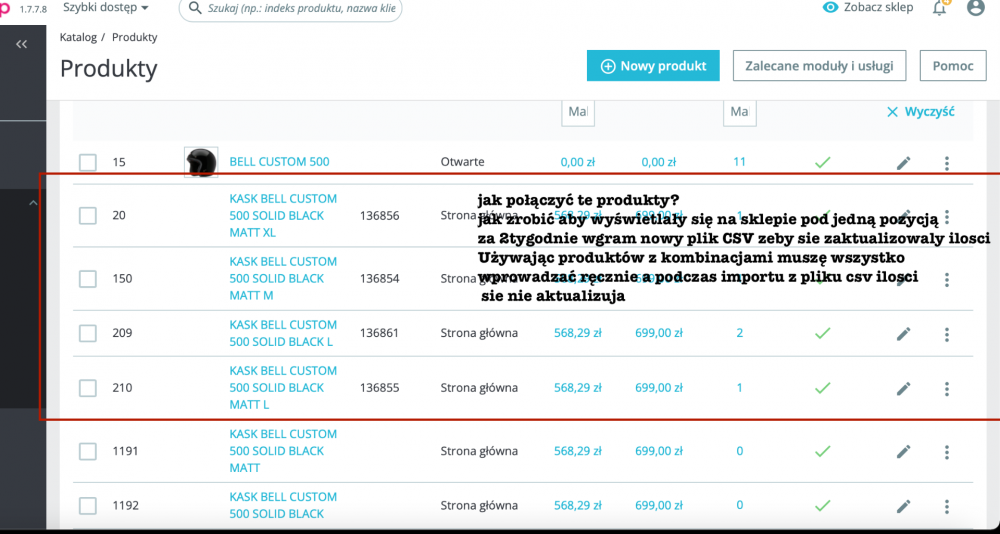
Task: Click the quantity filter Max input field
Action: point(739,112)
